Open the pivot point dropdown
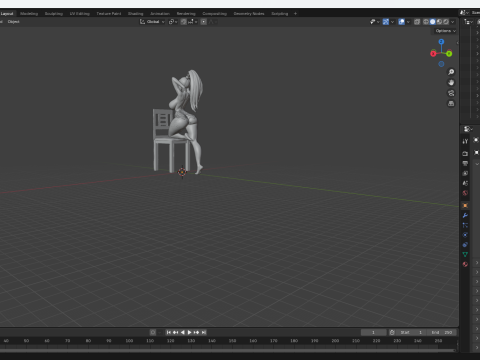This screenshot has height=360, width=480. (x=173, y=22)
